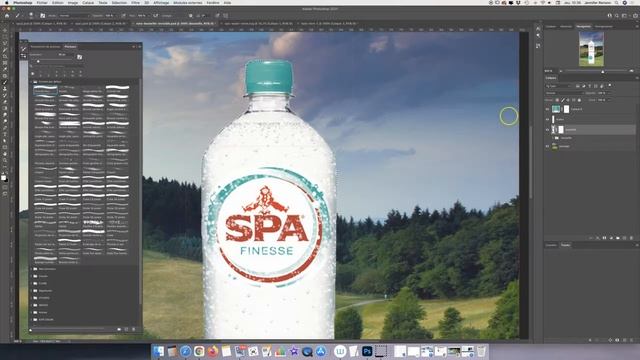Image resolution: width=640 pixels, height=360 pixels.
Task: Open smoothing options gear icon
Action: [x=191, y=16]
